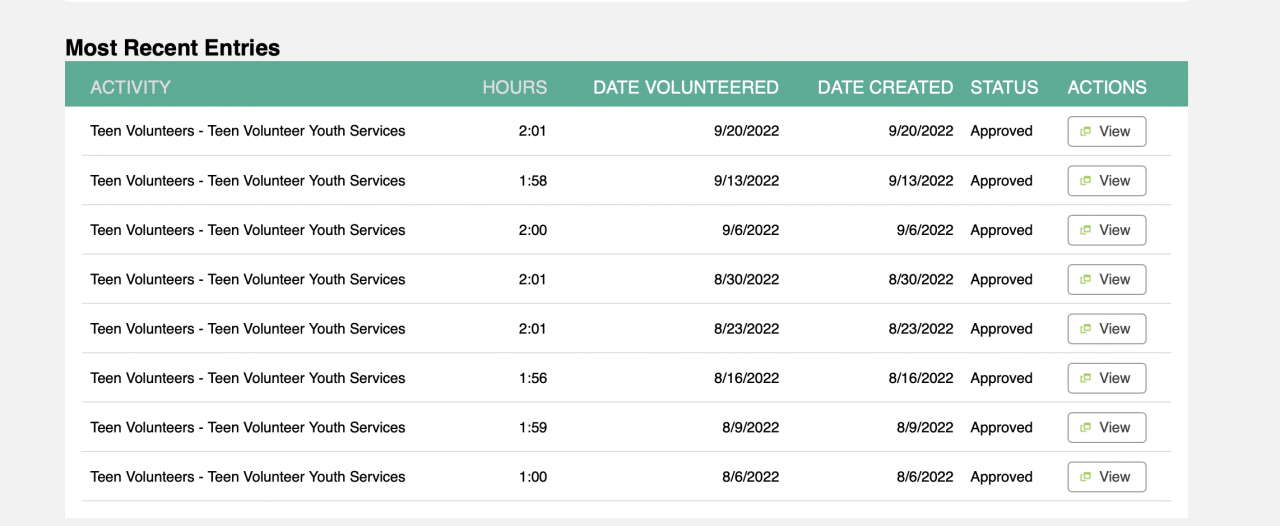Click the View icon for the 8/6/2022 entry
The image size is (1280, 526).
(1085, 477)
